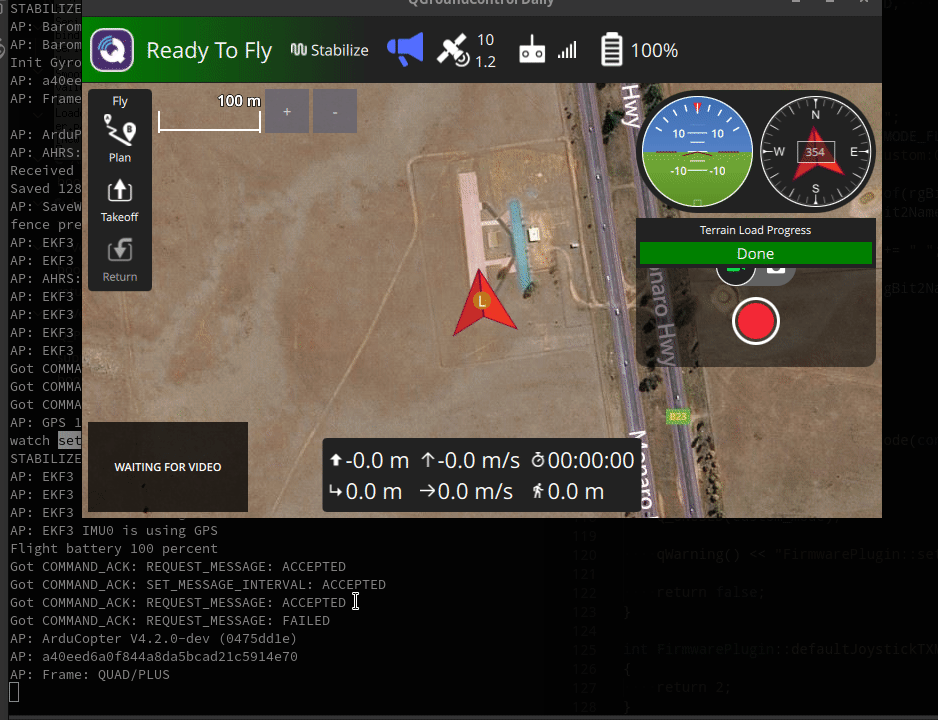938x720 pixels.
Task: Click the 100% battery percentage
Action: (654, 51)
